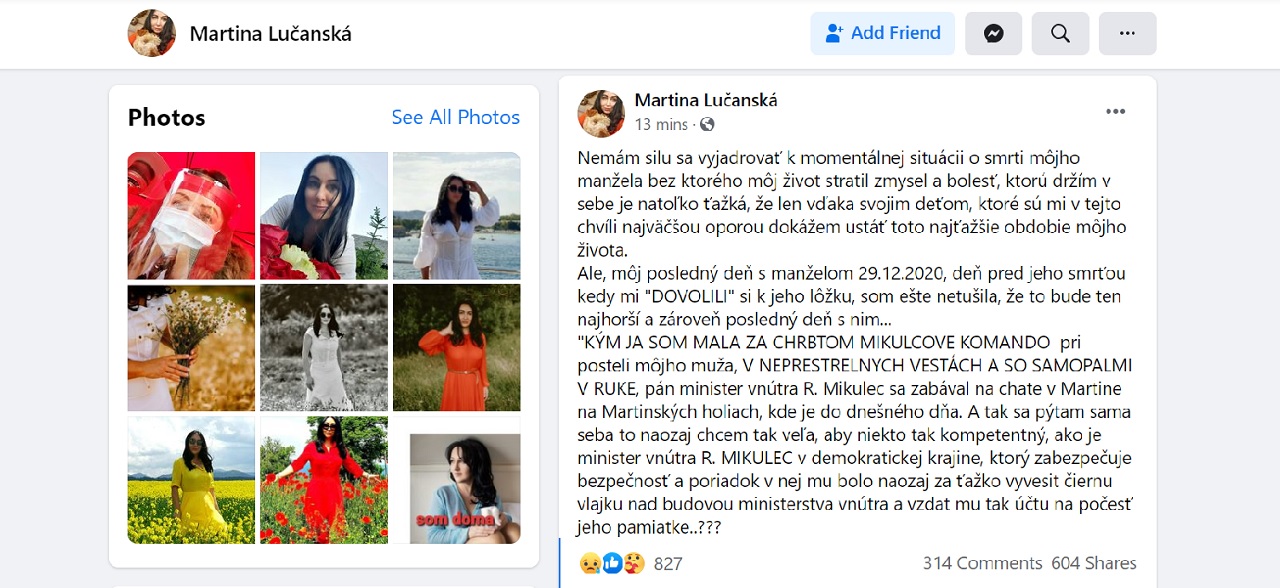
Task: Open the profile three-dots options menu
Action: [1127, 33]
